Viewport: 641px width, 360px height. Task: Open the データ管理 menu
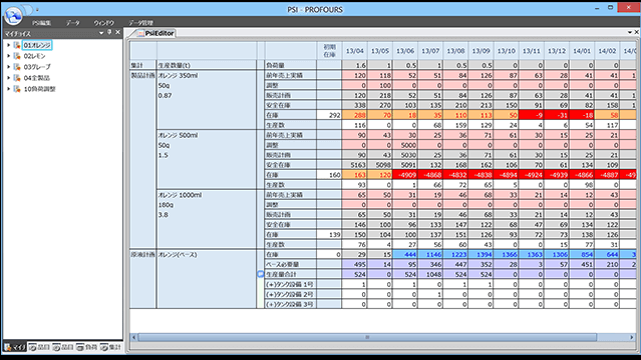coord(141,23)
